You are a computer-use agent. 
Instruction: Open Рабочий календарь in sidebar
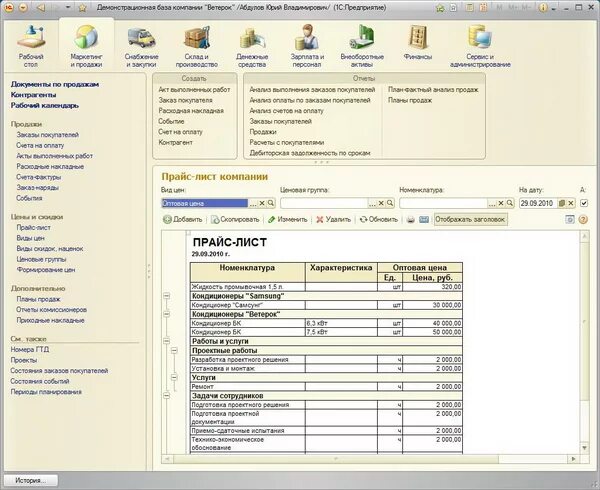[x=44, y=106]
